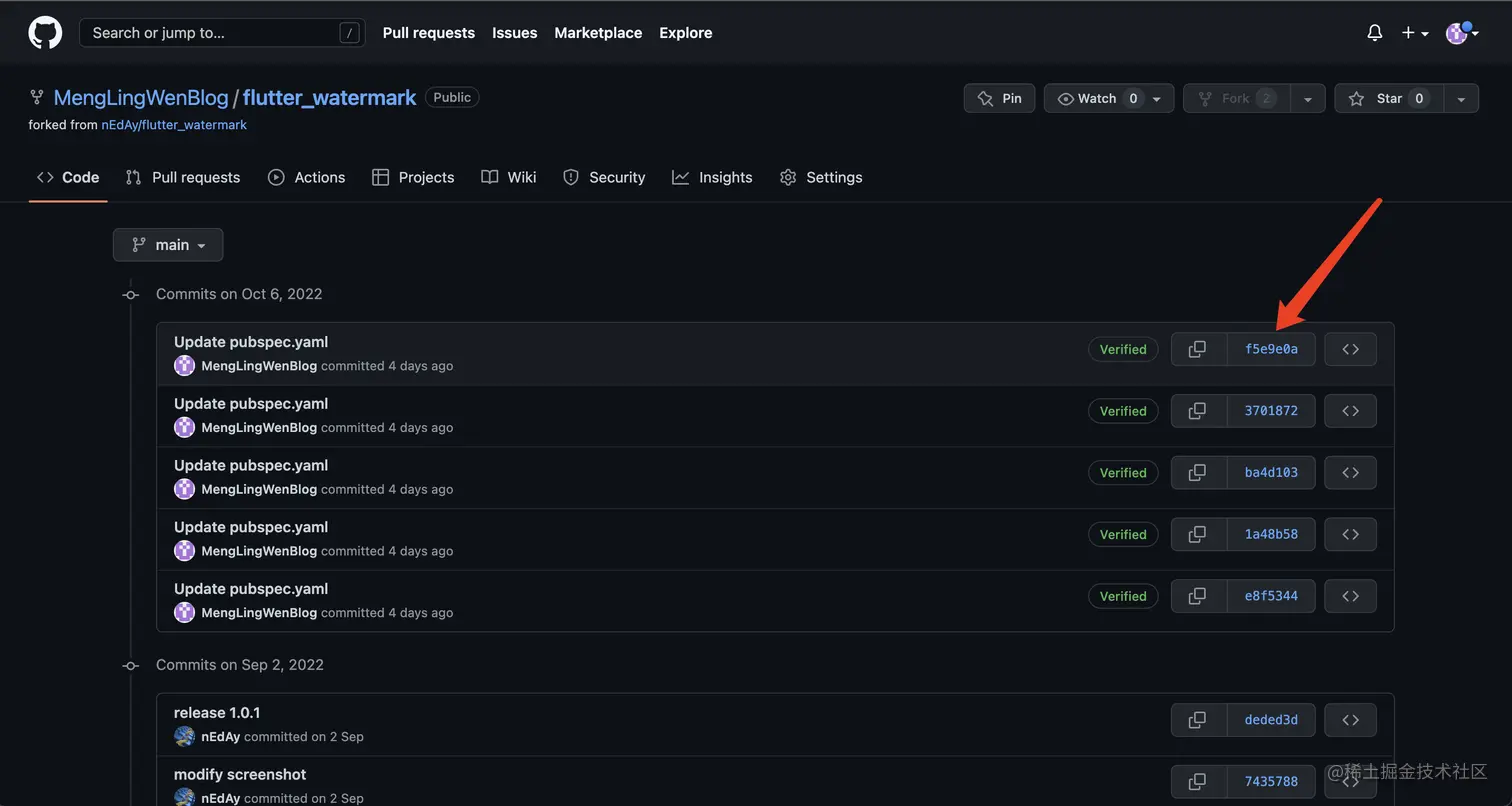Open the modify screenshot commit title

click(x=240, y=775)
